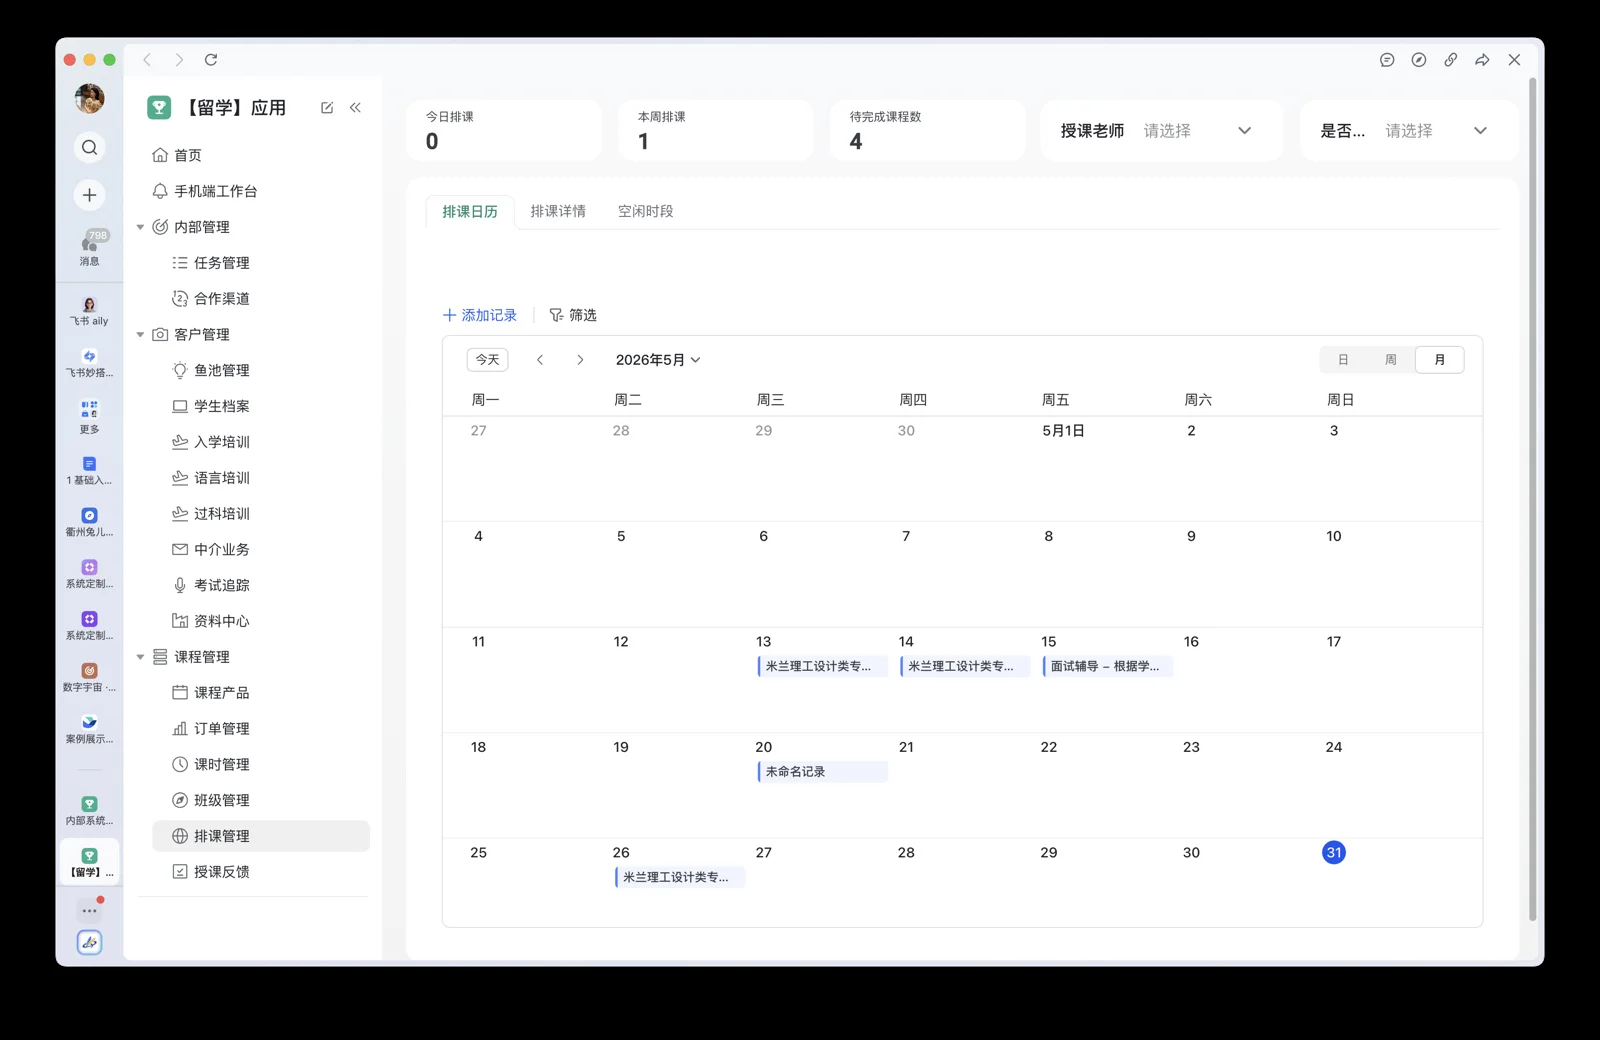Open the 2026年5月 month picker
Screen dimensions: 1600x1040
click(658, 360)
